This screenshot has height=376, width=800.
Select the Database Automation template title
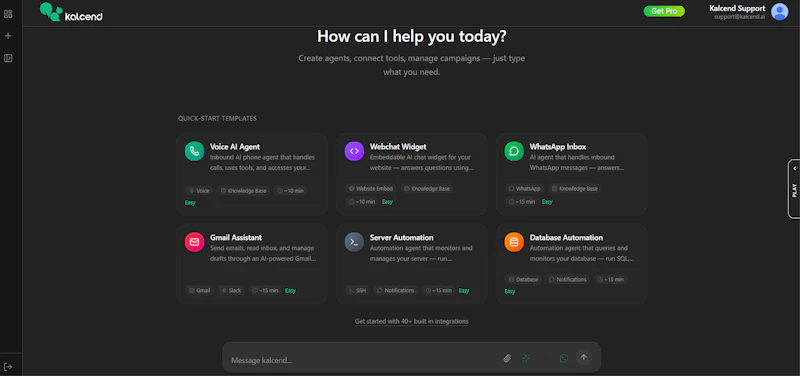coord(566,238)
